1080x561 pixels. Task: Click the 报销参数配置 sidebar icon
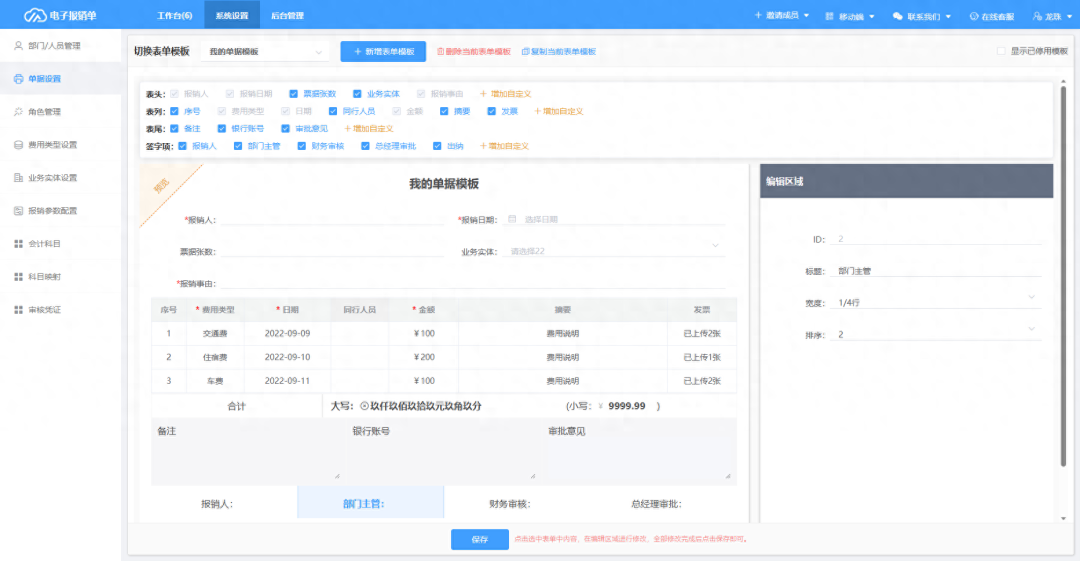(19, 211)
